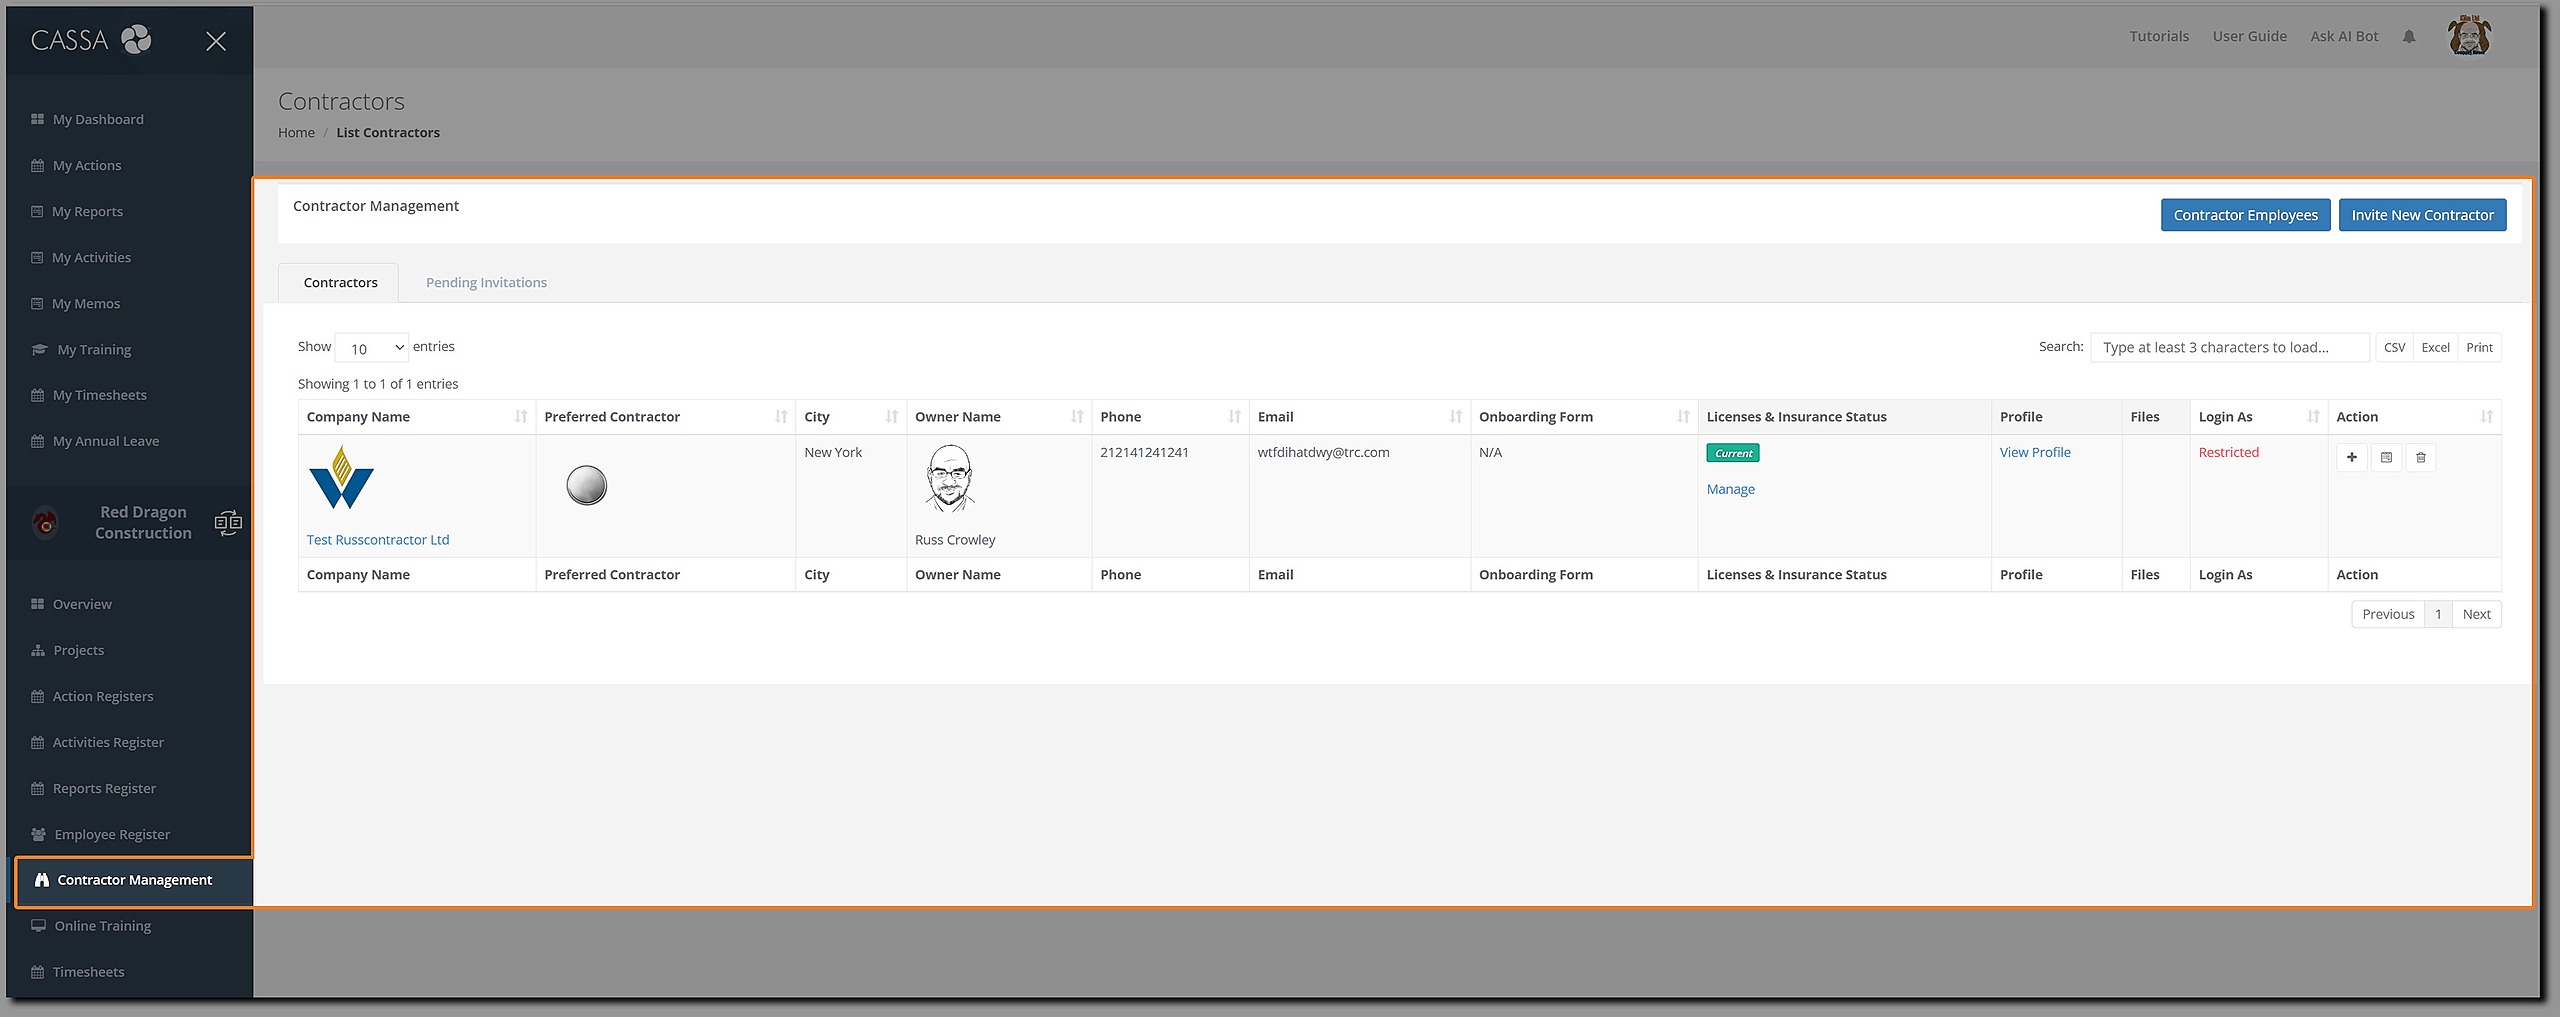
Task: Click the switch company icon beside Red Dragon Construction
Action: coord(228,522)
